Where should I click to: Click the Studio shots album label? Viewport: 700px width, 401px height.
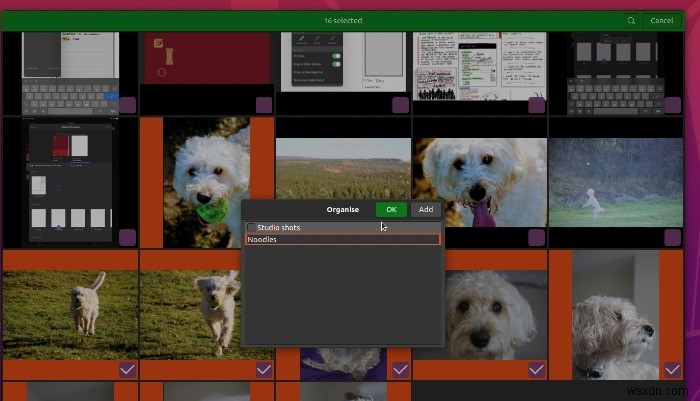[279, 227]
